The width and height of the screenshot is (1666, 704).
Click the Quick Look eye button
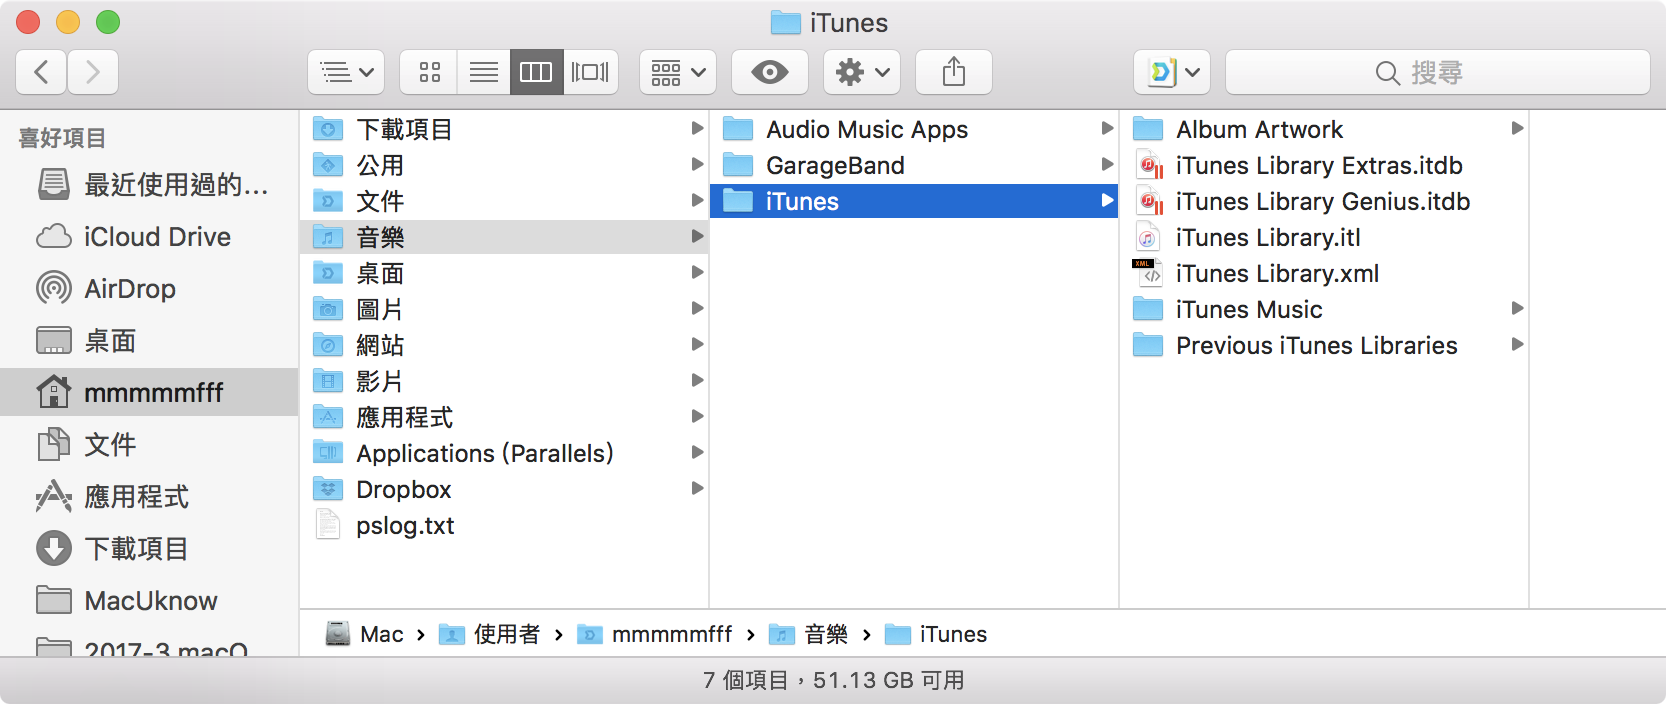(x=769, y=72)
